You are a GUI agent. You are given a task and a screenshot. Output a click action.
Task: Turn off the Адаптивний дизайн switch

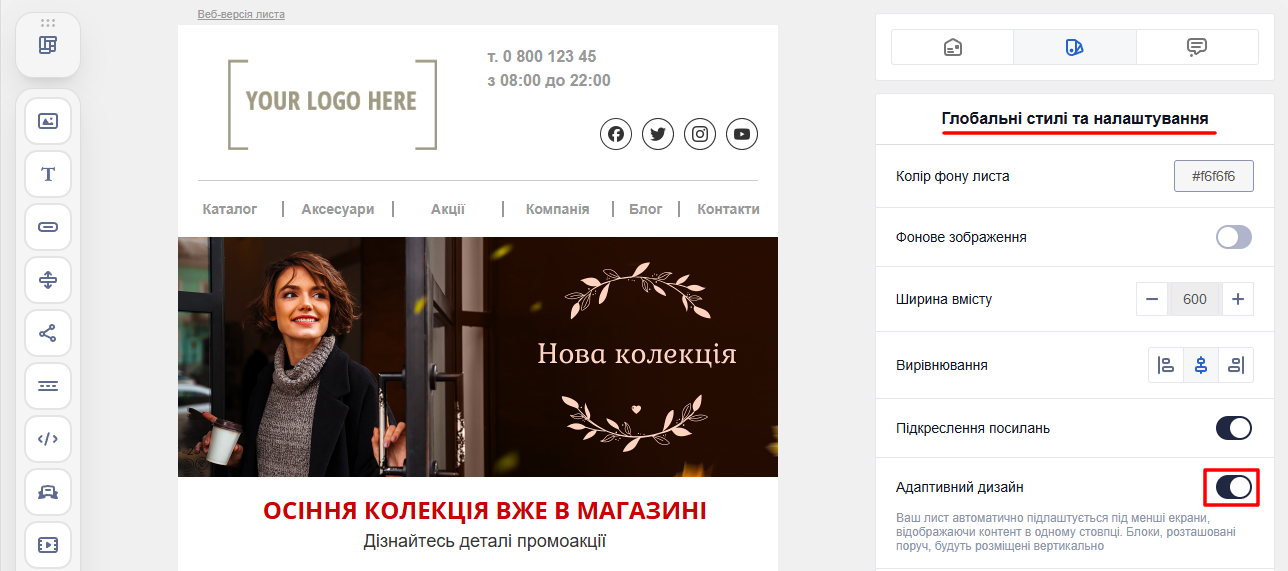tap(1234, 487)
